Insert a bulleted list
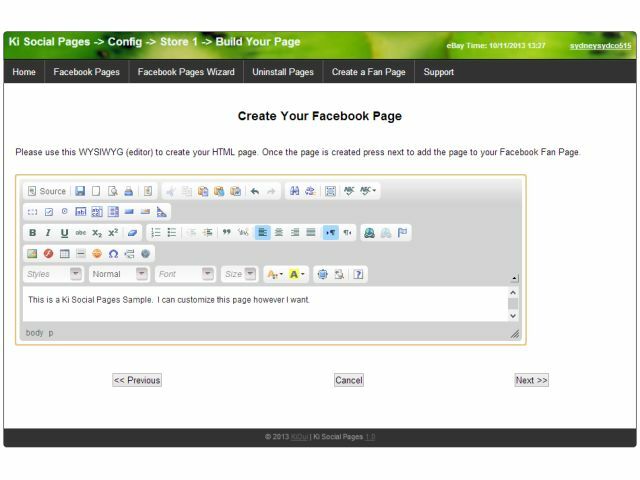This screenshot has height=480, width=640. tap(172, 233)
